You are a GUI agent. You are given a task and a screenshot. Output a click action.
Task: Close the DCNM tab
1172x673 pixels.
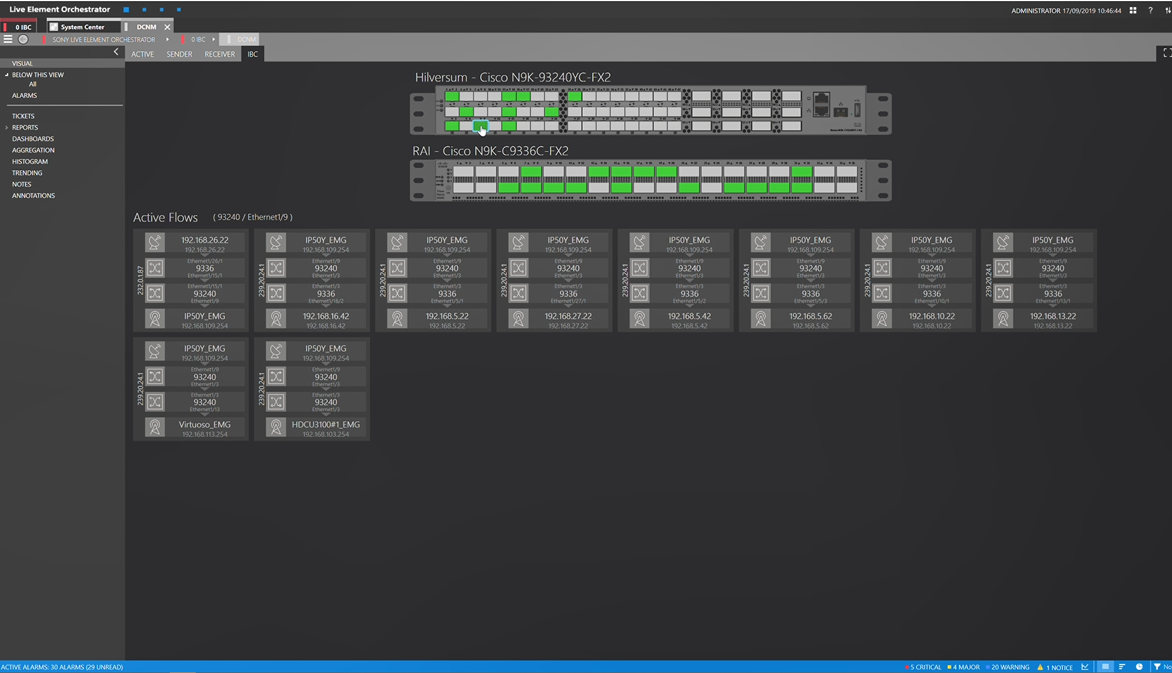pyautogui.click(x=167, y=27)
